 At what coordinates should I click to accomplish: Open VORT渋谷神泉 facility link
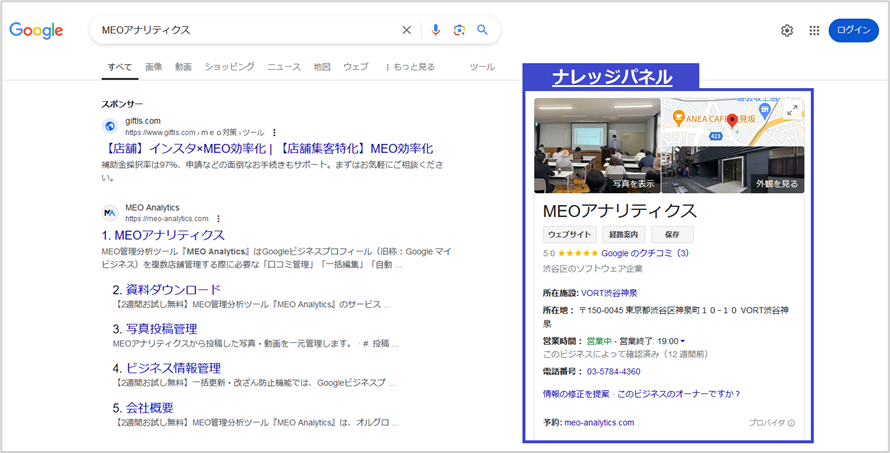coord(609,293)
